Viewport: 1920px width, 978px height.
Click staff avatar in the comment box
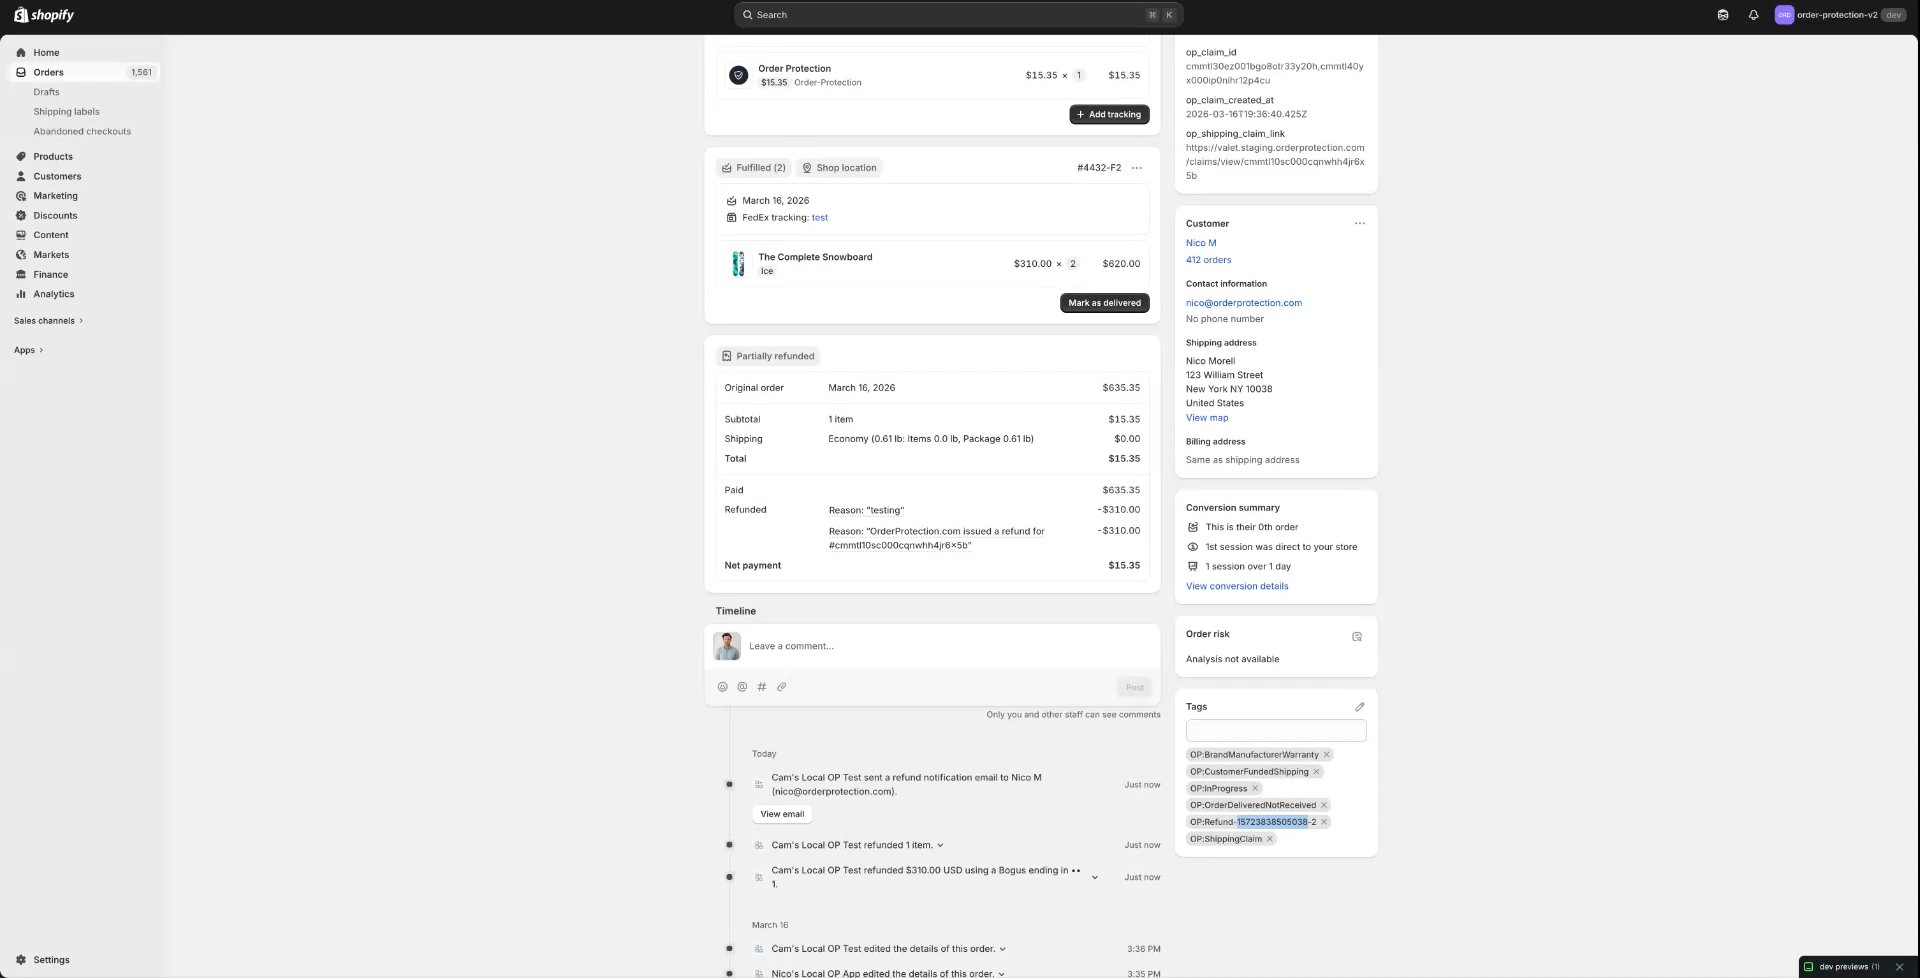click(x=727, y=646)
